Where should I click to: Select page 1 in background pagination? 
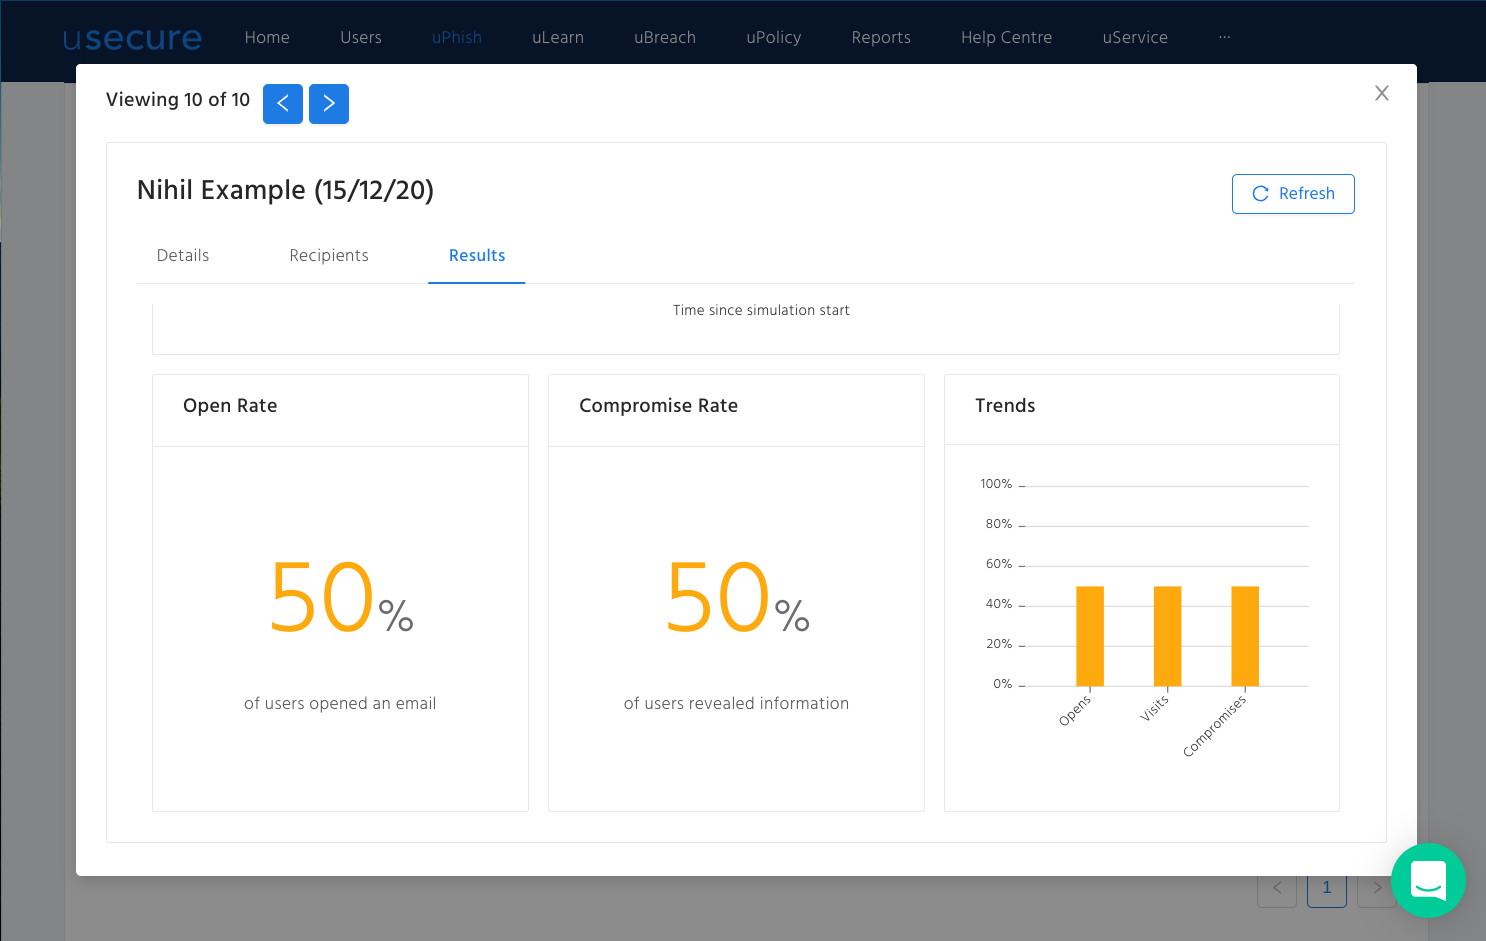pyautogui.click(x=1327, y=888)
